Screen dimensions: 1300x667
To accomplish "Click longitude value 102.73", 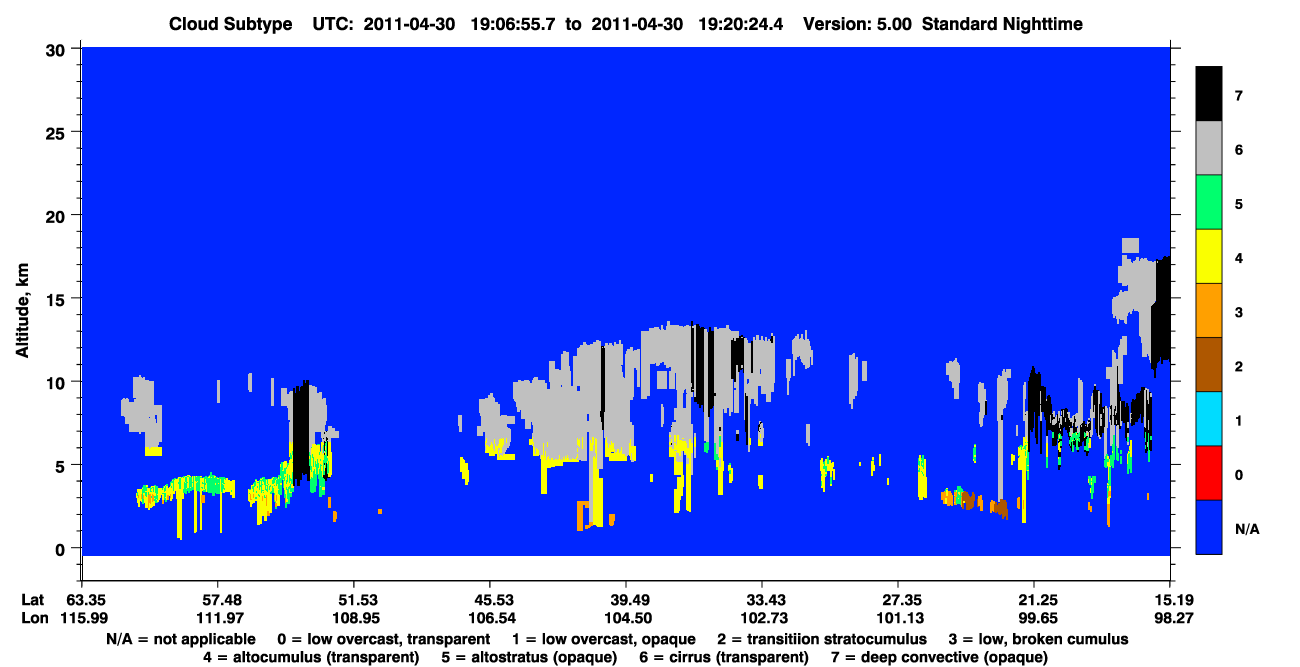I will 762,619.
